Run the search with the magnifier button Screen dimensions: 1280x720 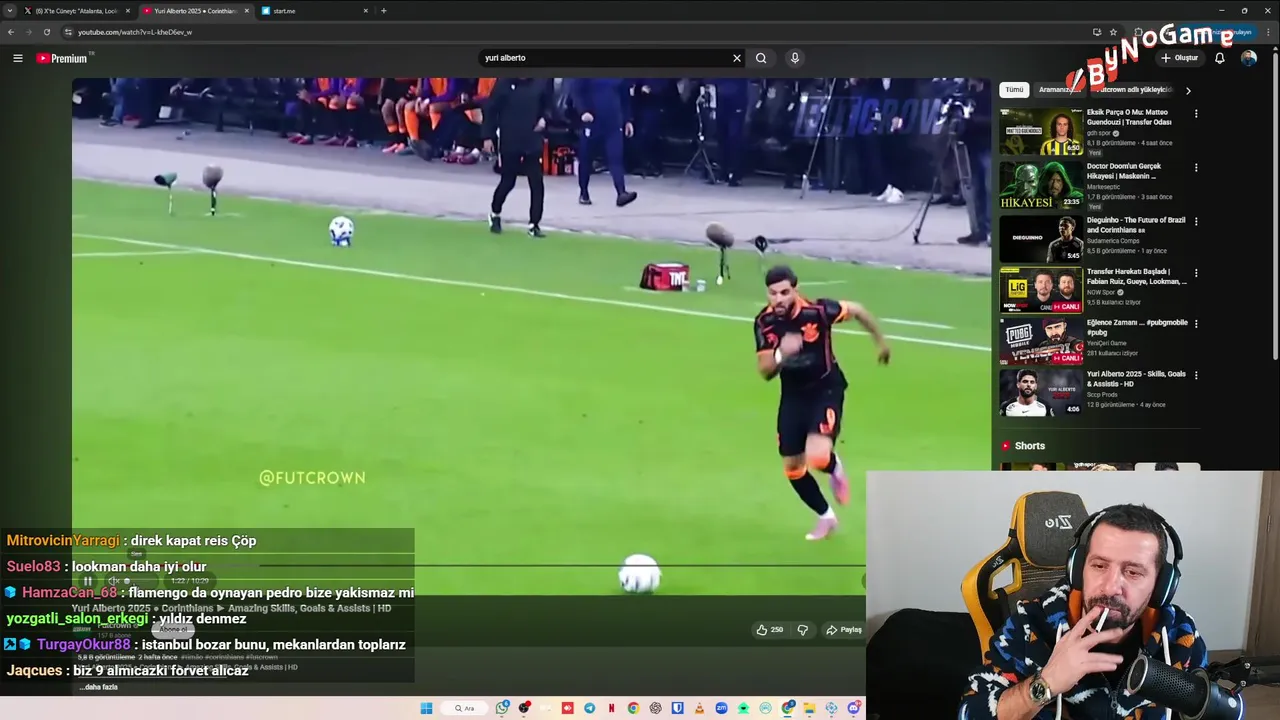tap(761, 58)
